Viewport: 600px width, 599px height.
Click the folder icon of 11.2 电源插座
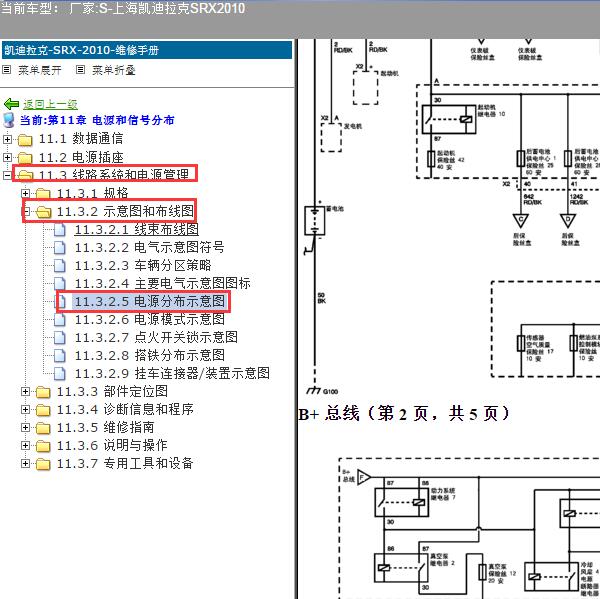(x=25, y=158)
